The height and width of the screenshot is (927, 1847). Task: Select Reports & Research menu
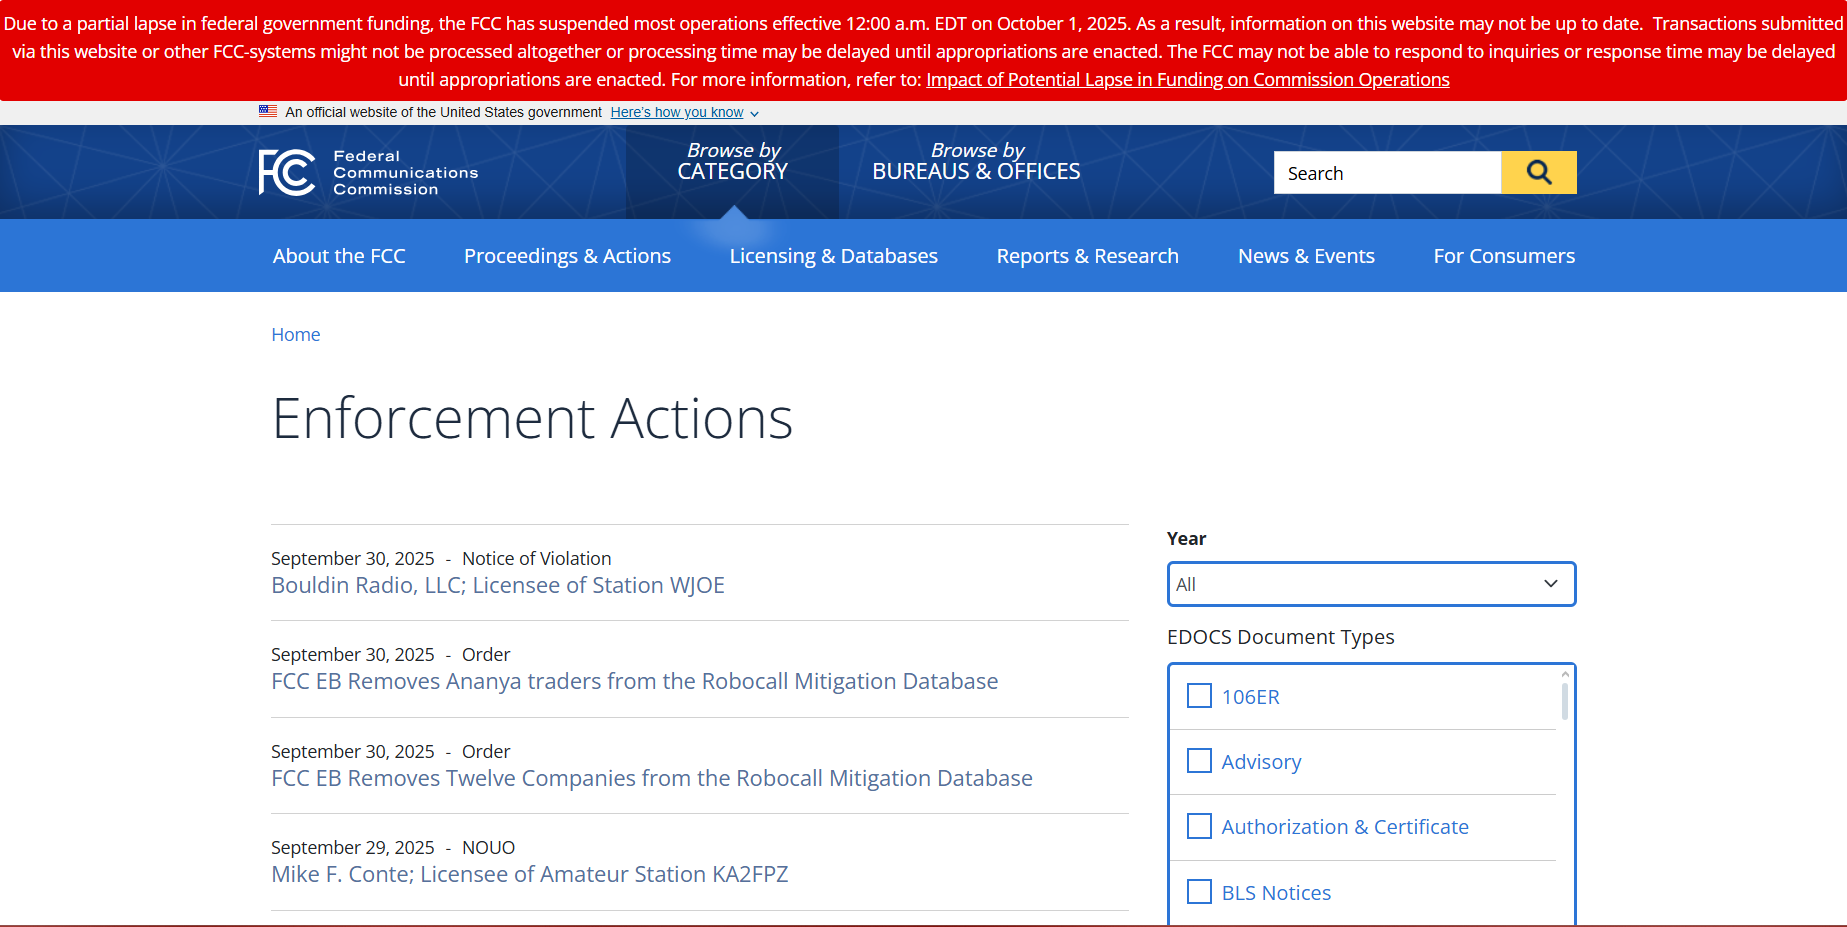coord(1087,256)
